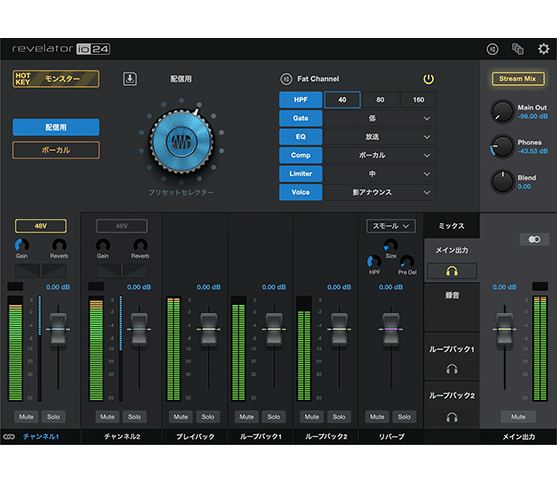
Task: Enable 48V phantom power on チャンネル1
Action: click(x=41, y=226)
